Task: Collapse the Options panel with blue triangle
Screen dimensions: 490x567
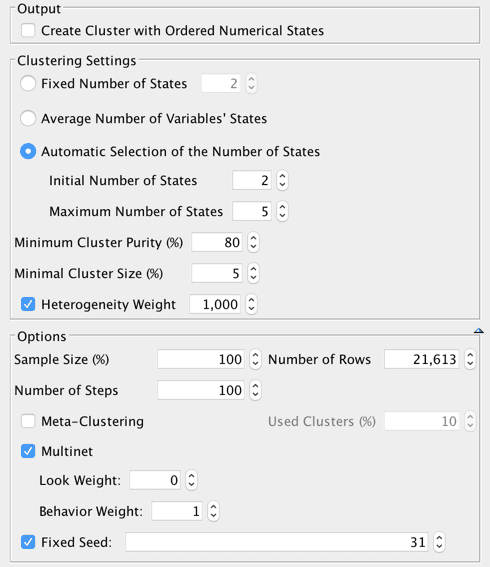Action: coord(479,330)
